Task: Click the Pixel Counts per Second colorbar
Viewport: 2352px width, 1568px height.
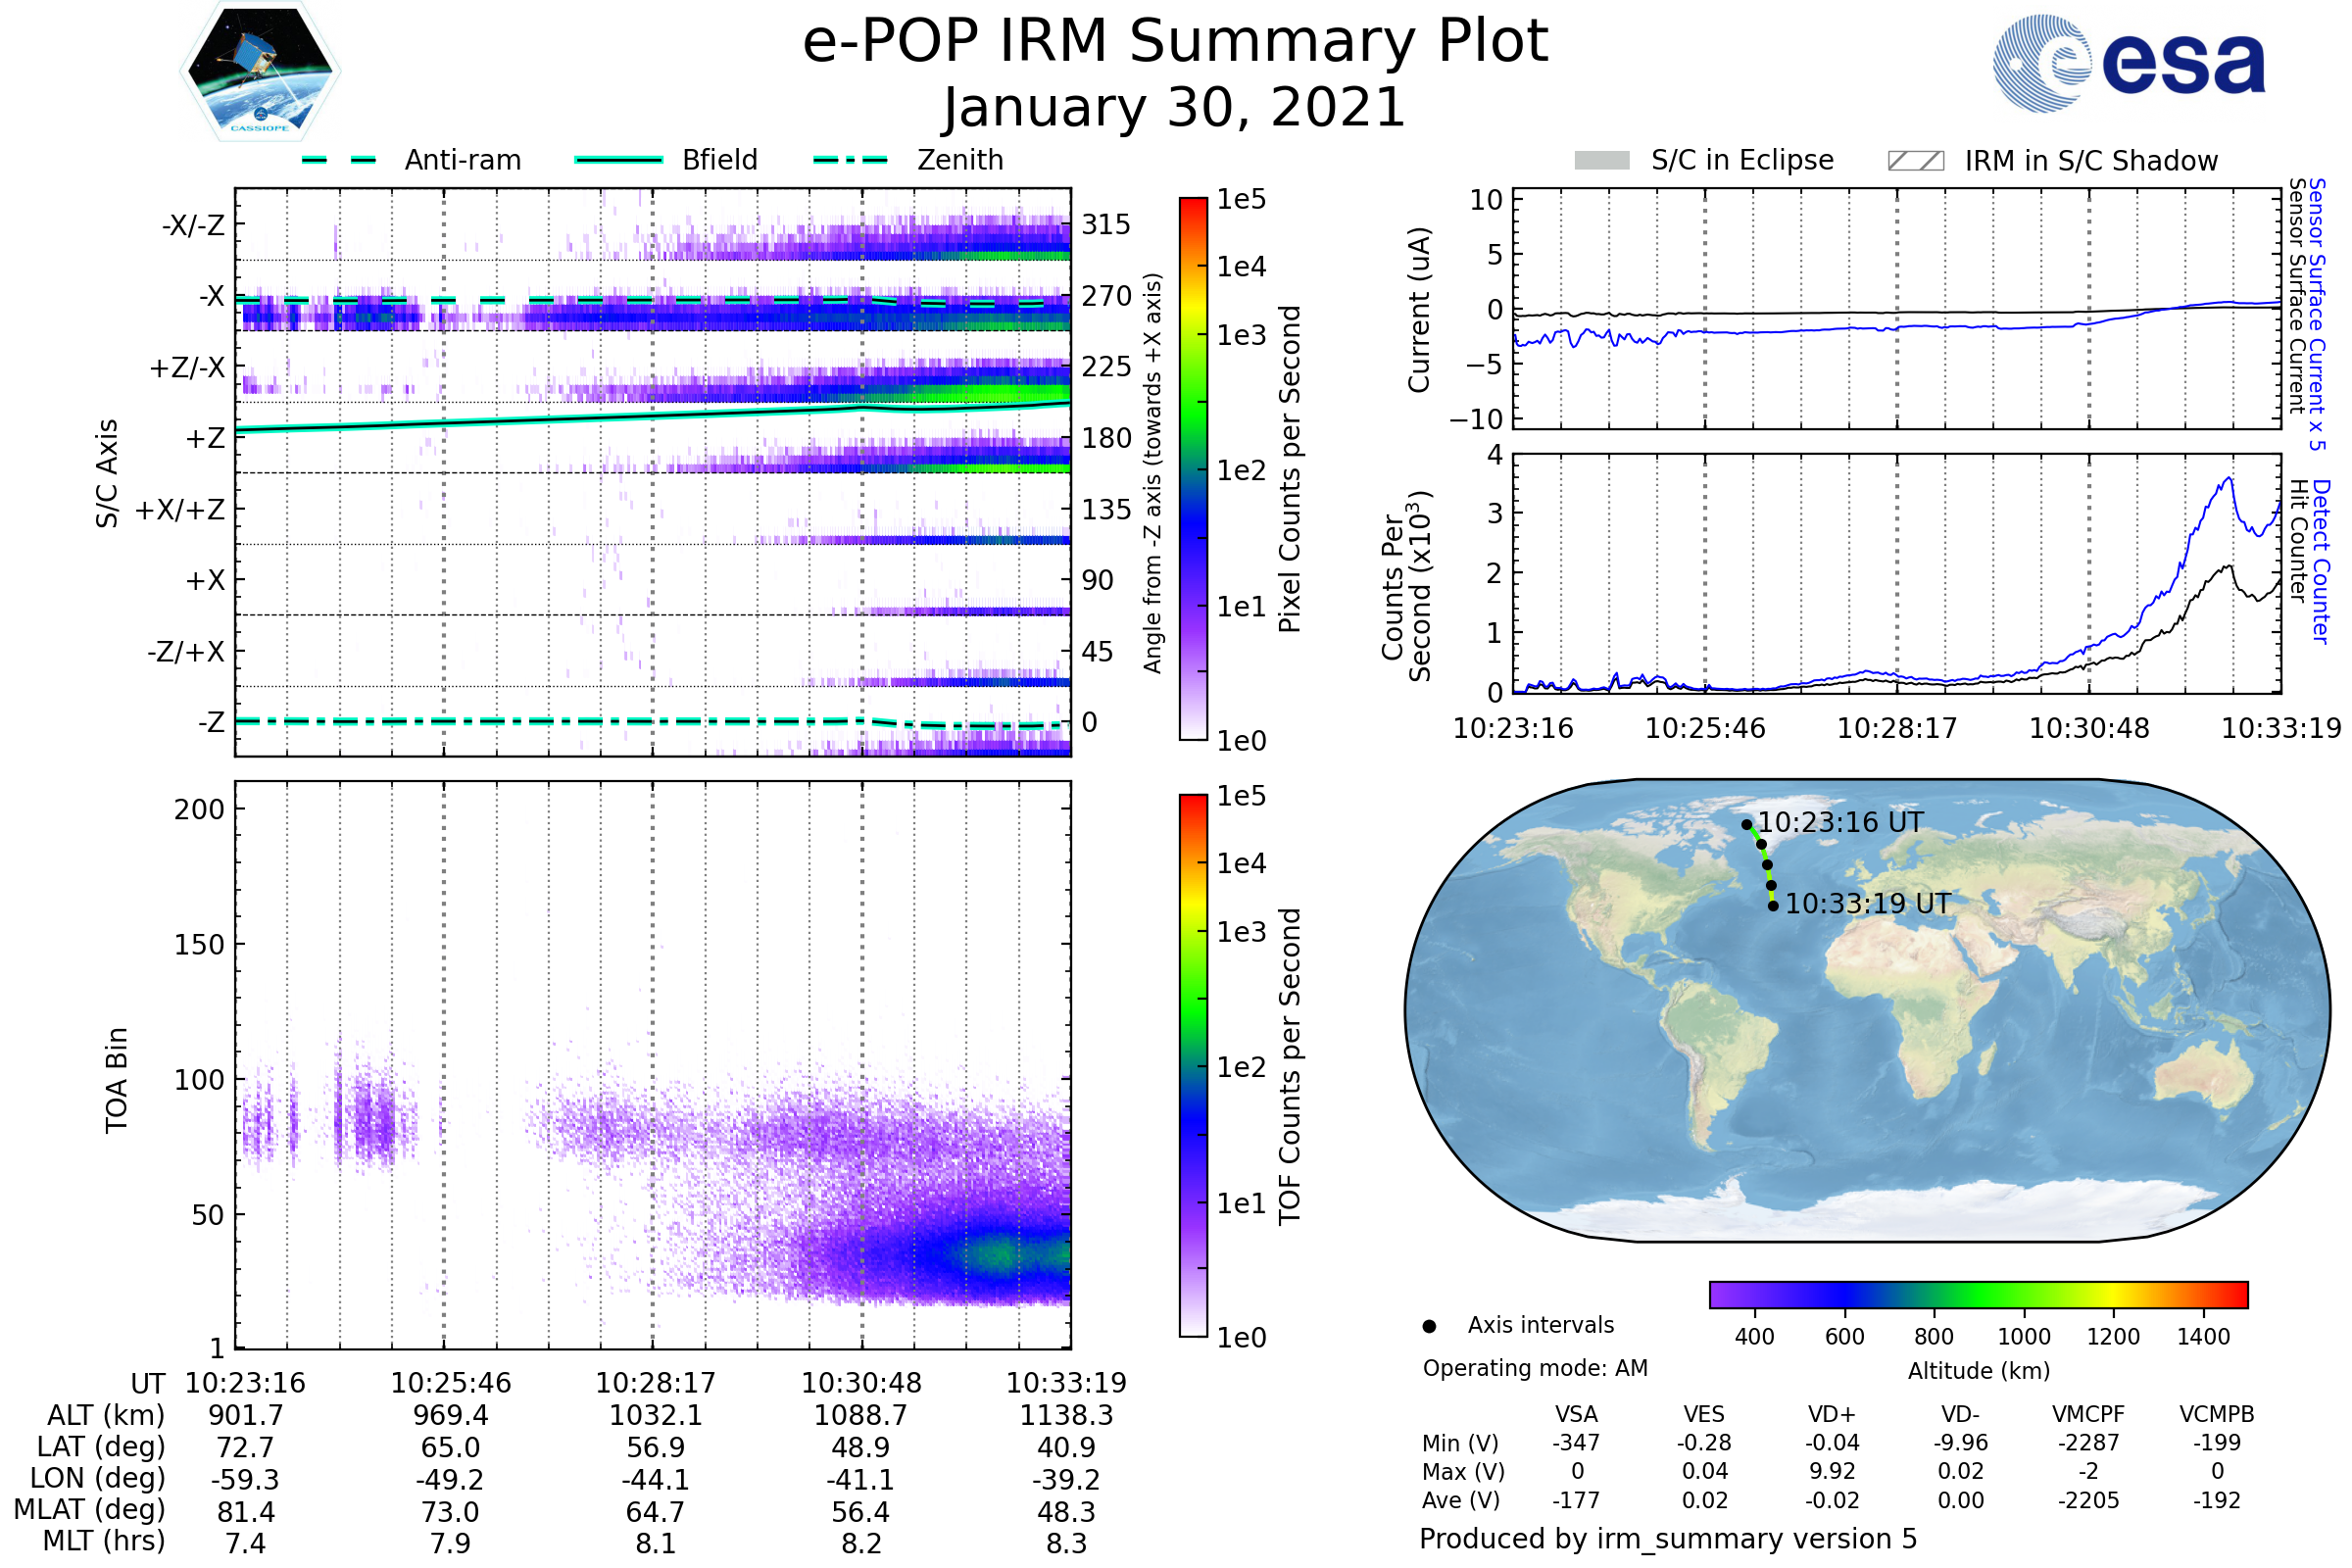Action: (x=1193, y=468)
